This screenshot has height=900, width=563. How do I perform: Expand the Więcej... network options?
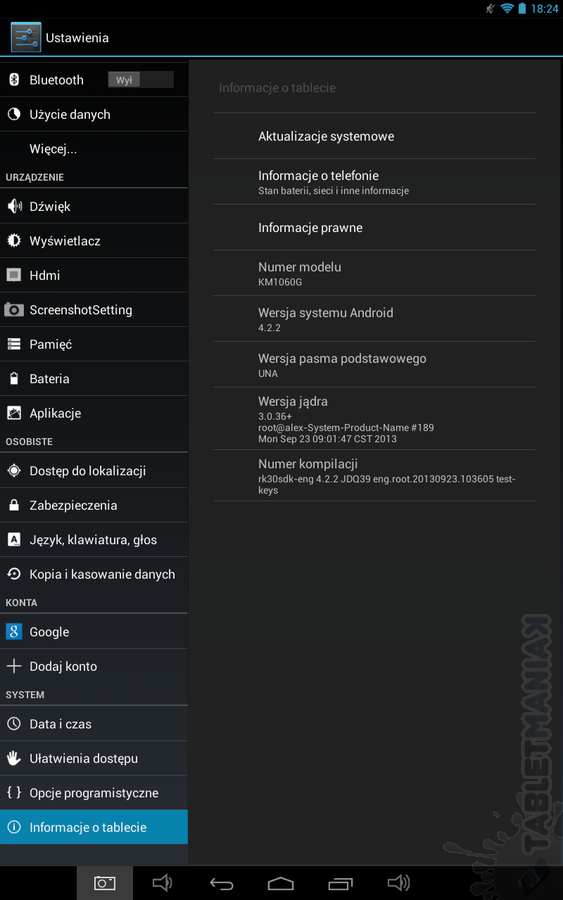(x=94, y=149)
